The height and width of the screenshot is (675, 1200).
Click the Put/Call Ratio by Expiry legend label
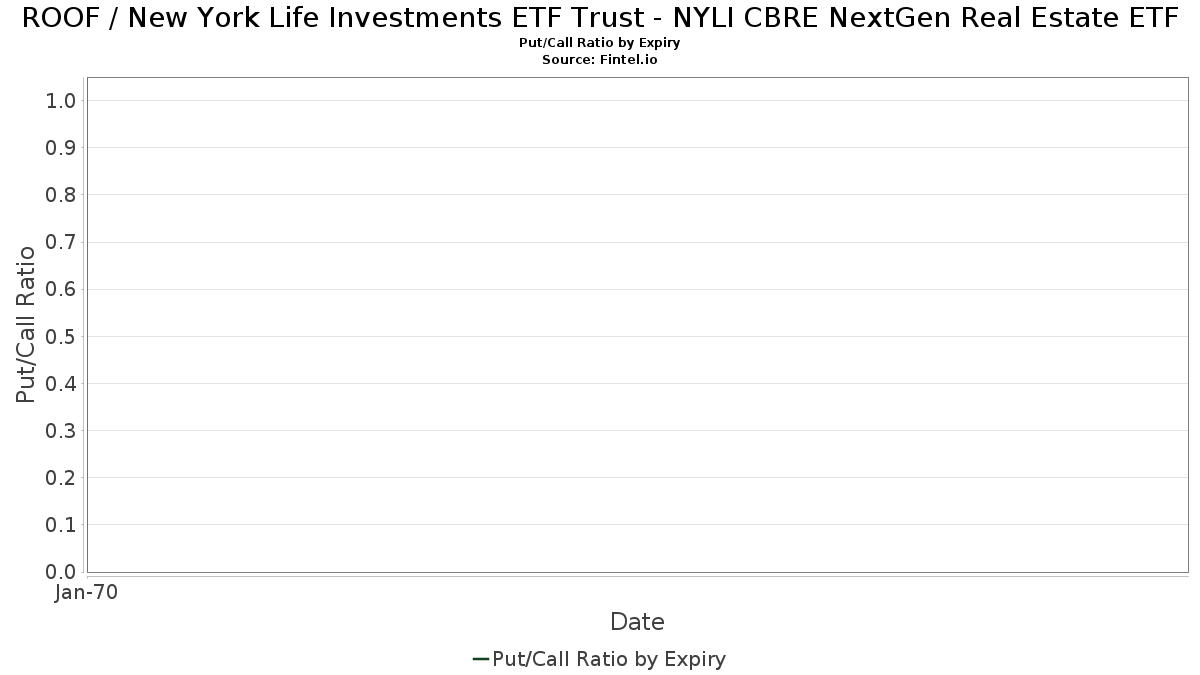click(x=609, y=659)
